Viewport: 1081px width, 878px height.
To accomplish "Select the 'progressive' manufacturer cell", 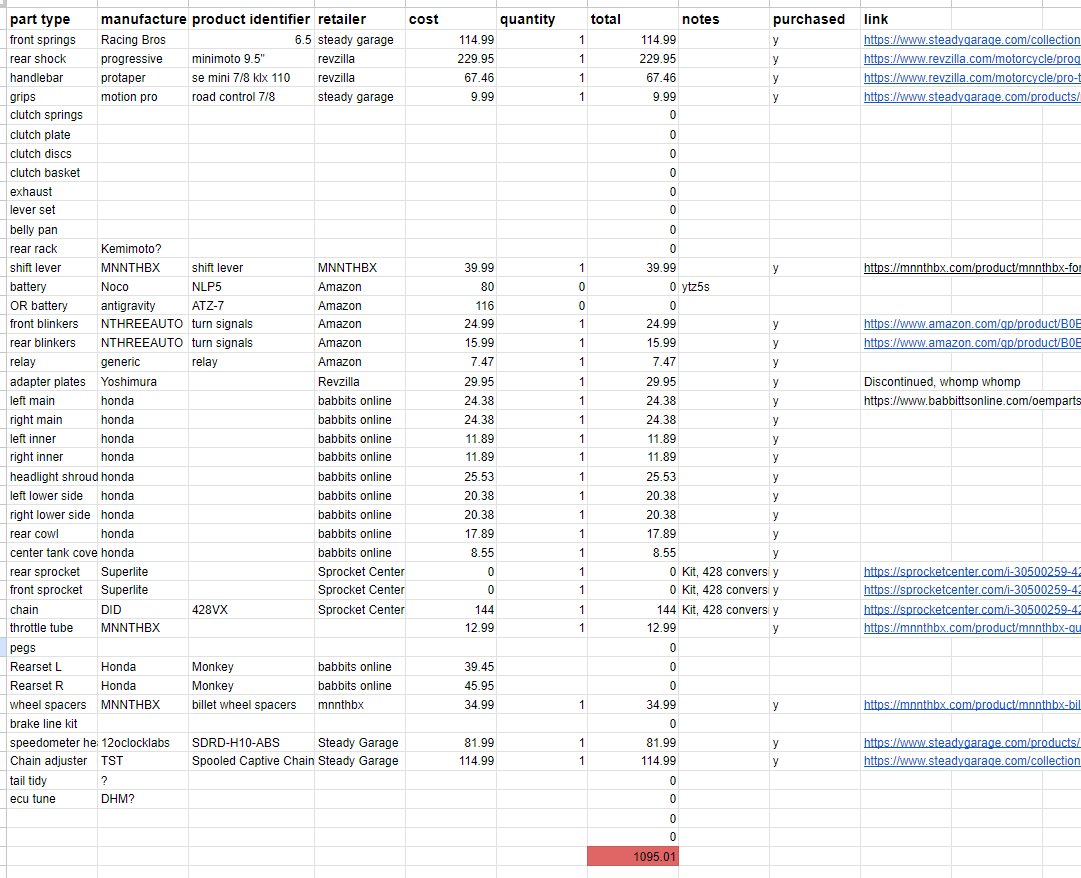I will [x=143, y=59].
